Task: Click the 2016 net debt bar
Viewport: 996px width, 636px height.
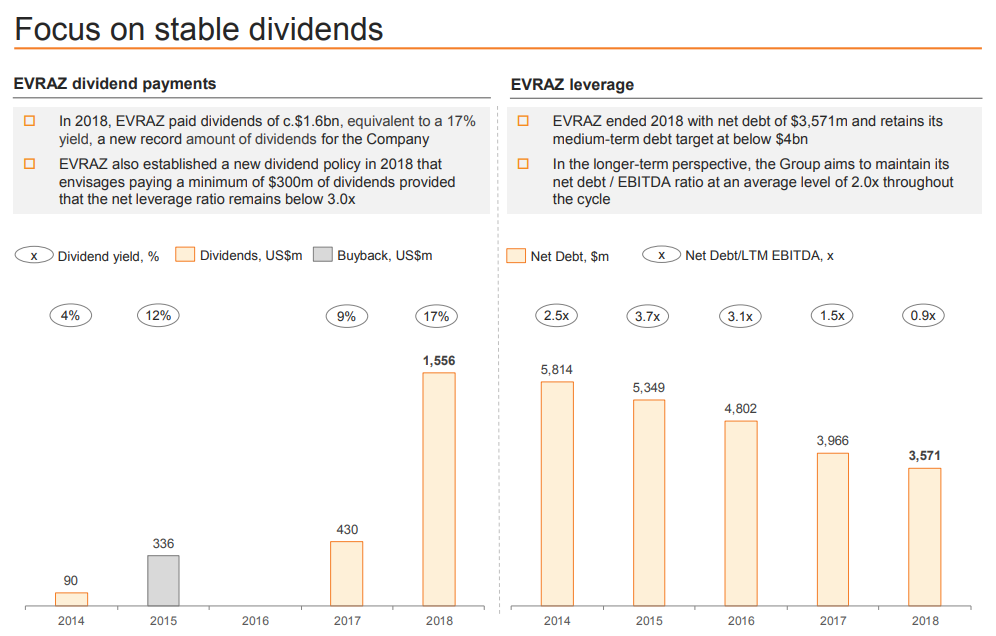Action: (x=741, y=513)
